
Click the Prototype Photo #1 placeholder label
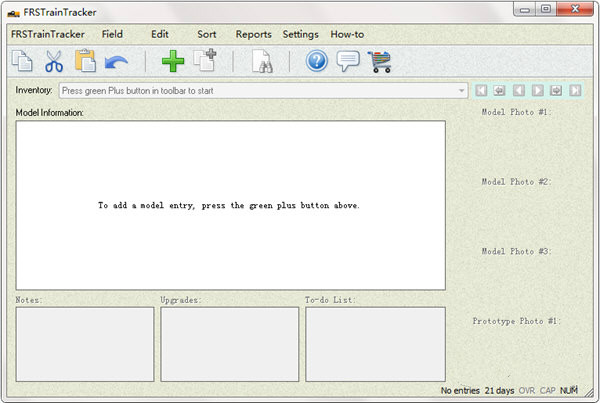pos(516,321)
